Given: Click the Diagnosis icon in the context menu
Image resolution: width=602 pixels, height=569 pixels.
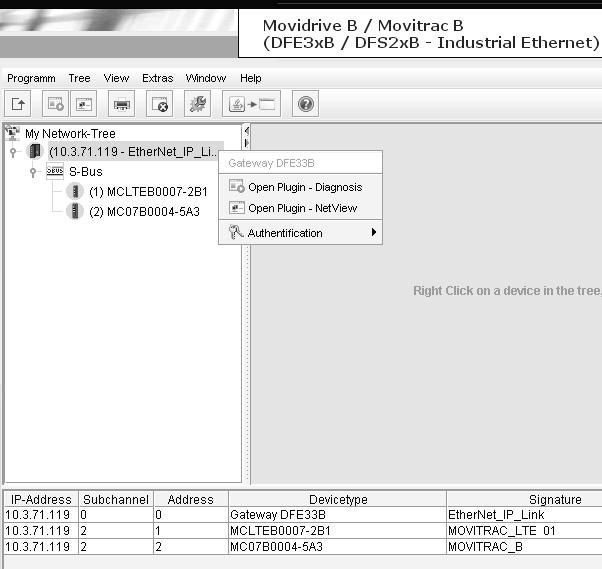Looking at the screenshot, I should pos(236,187).
